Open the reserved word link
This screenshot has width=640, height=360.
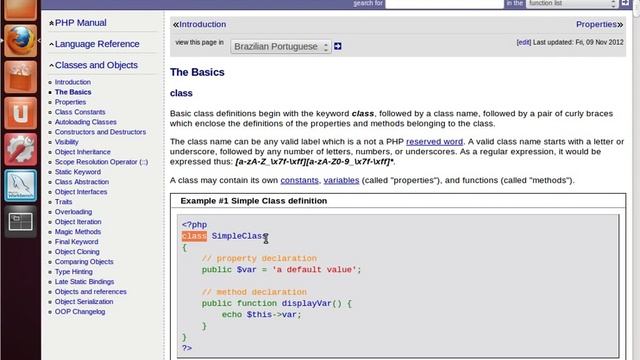click(434, 142)
